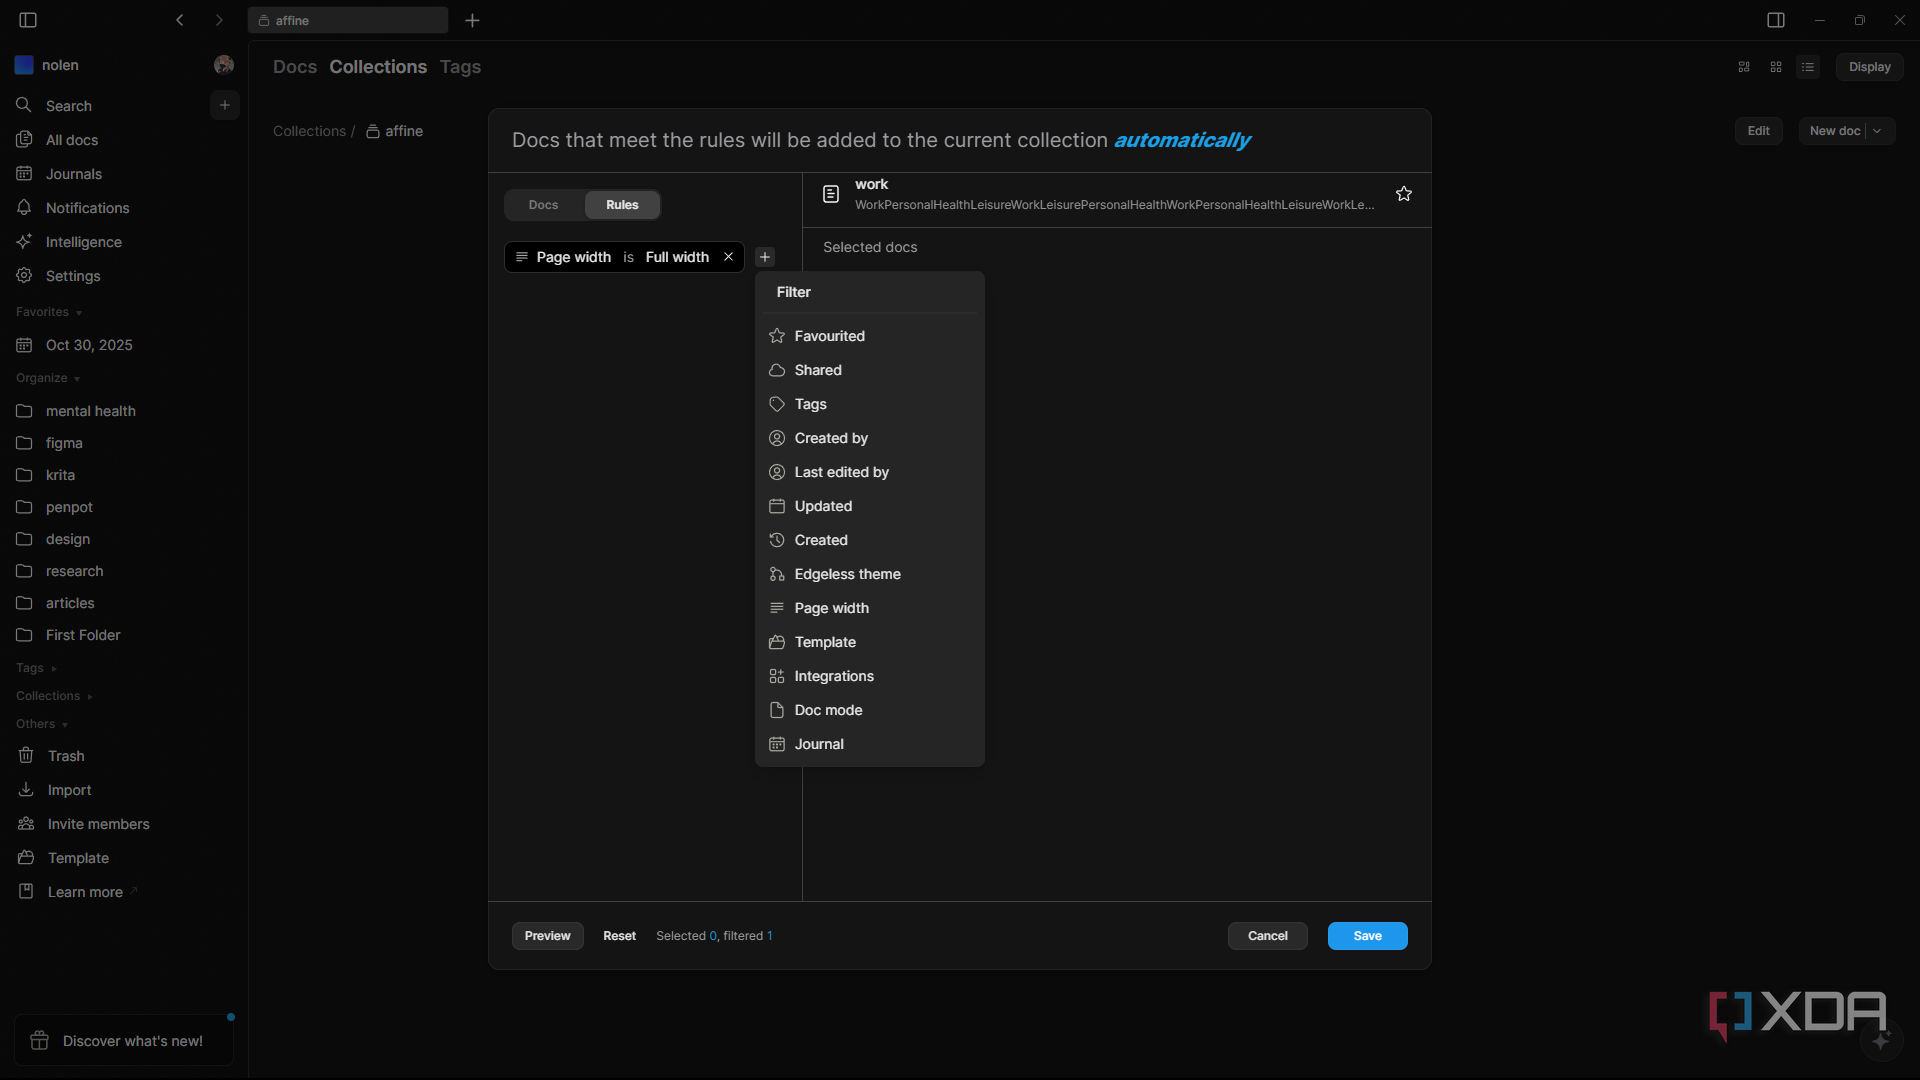Click the Preview button
Screen dimensions: 1920x1080
coord(548,936)
